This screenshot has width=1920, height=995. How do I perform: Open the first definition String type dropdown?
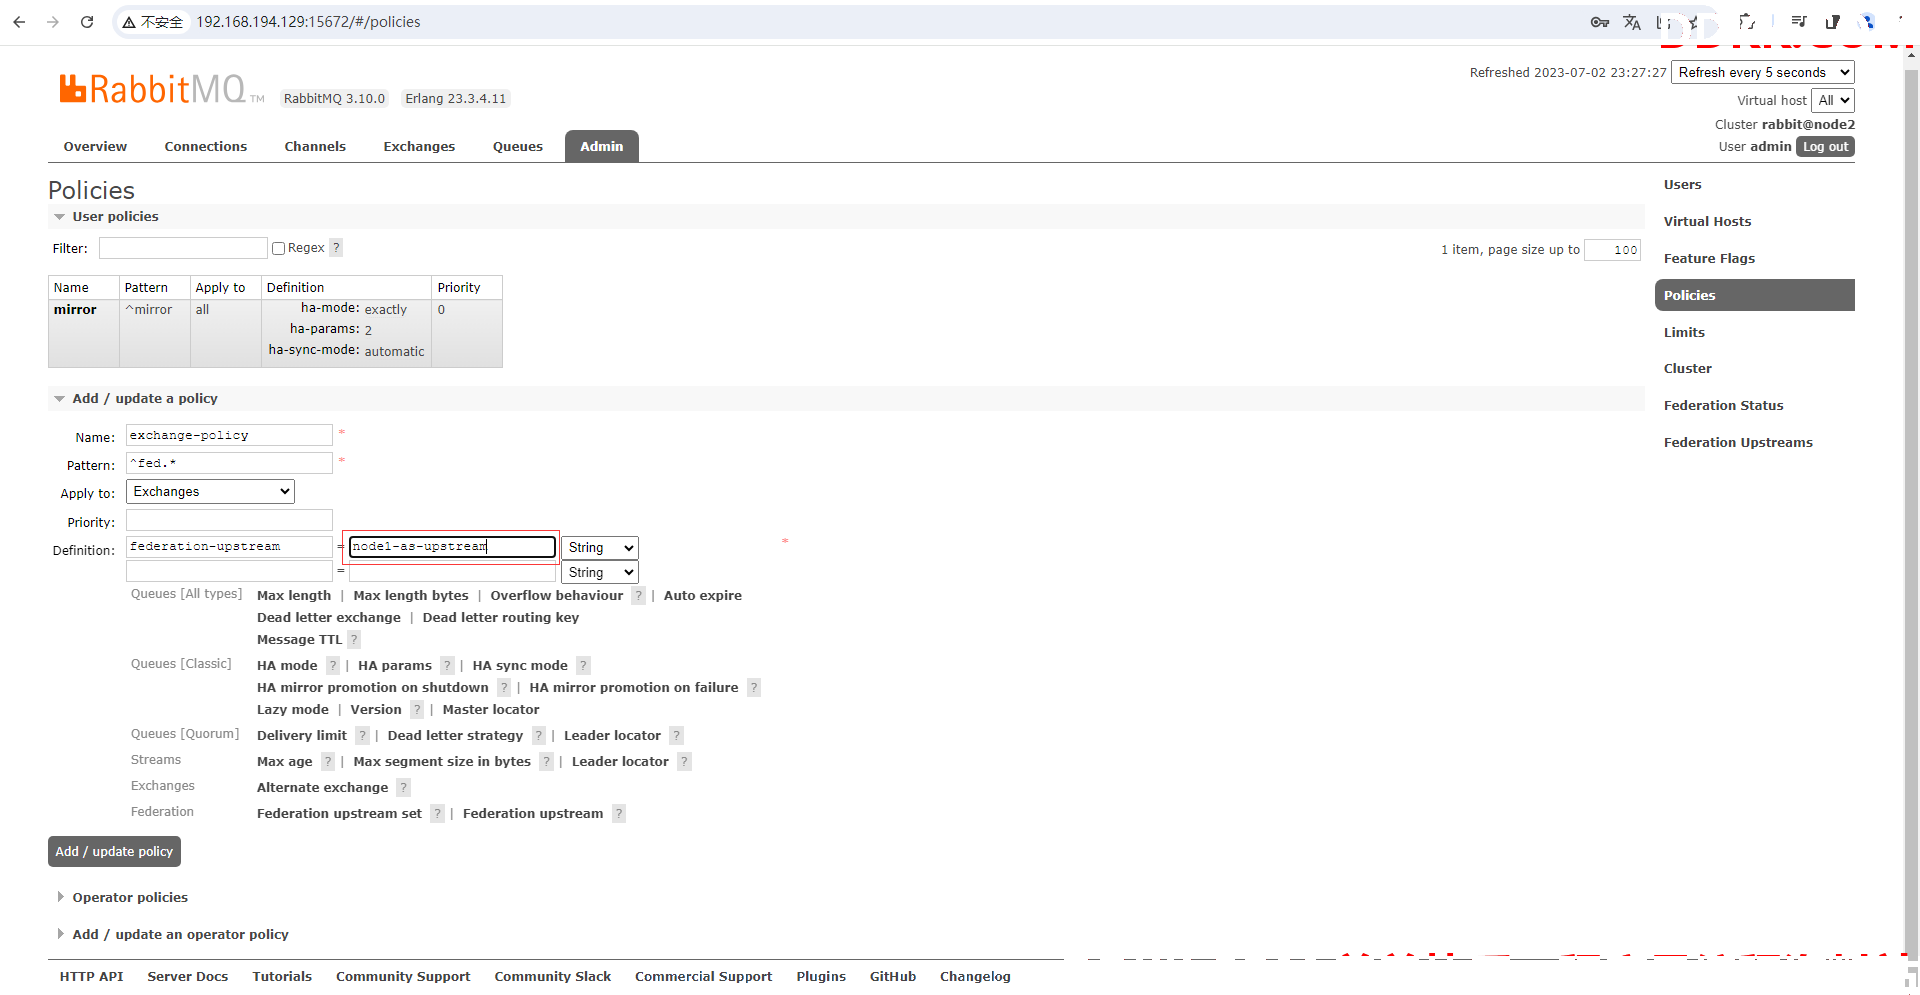[599, 547]
